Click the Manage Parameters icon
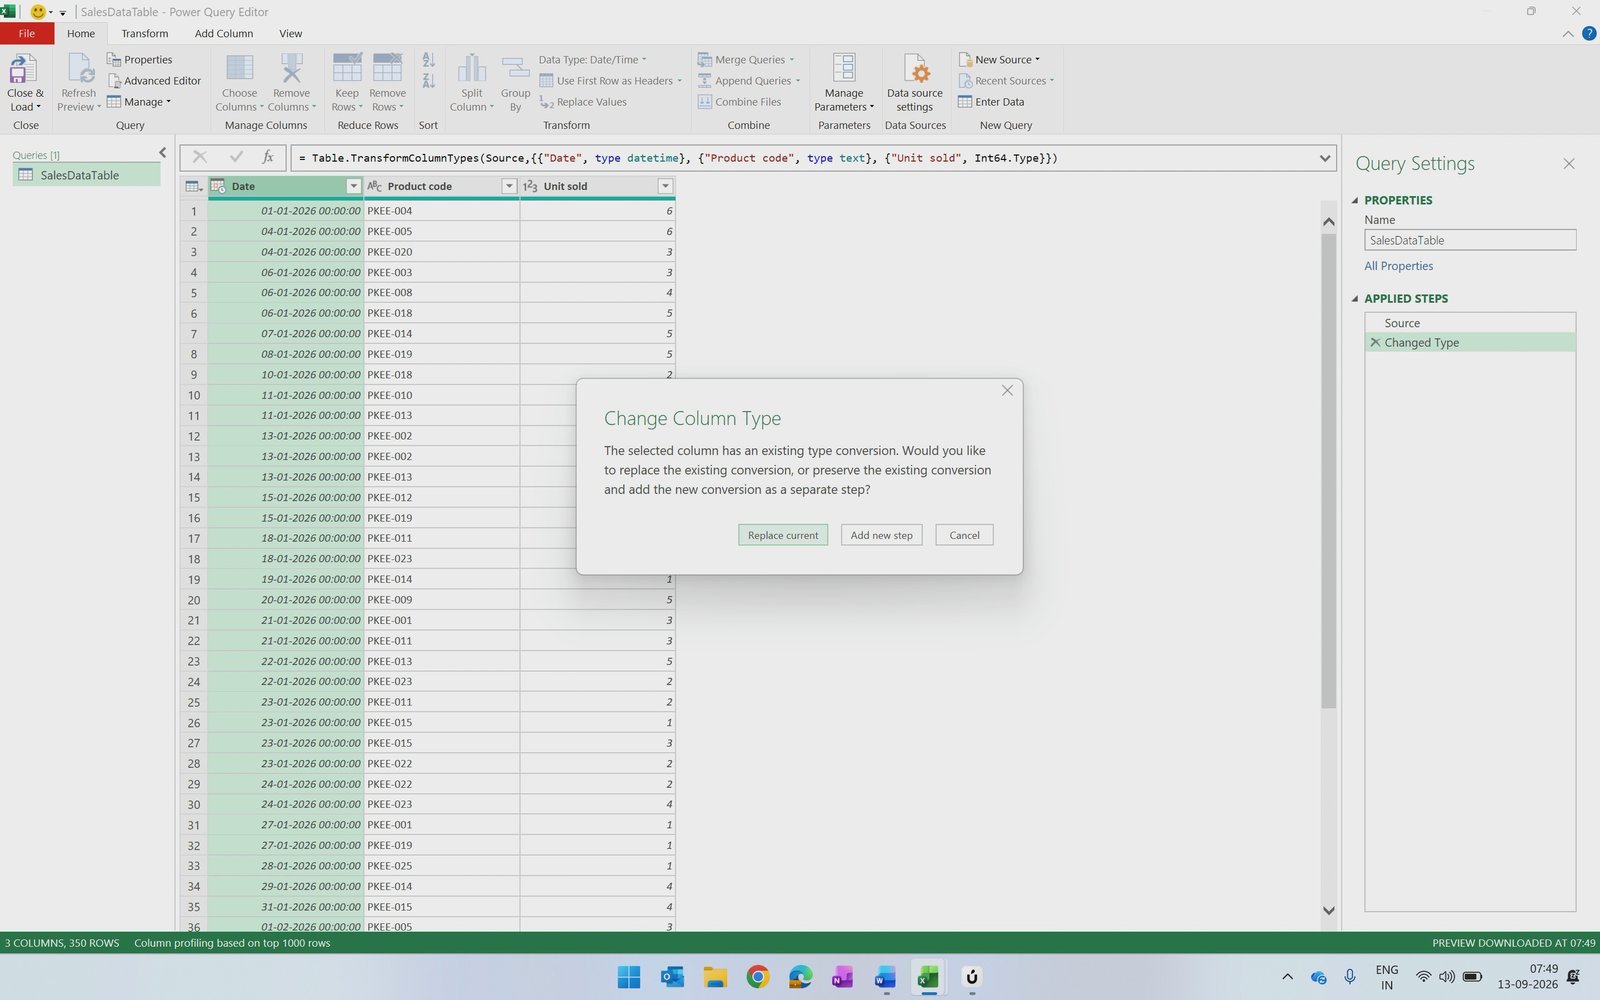1600x1000 pixels. point(844,68)
